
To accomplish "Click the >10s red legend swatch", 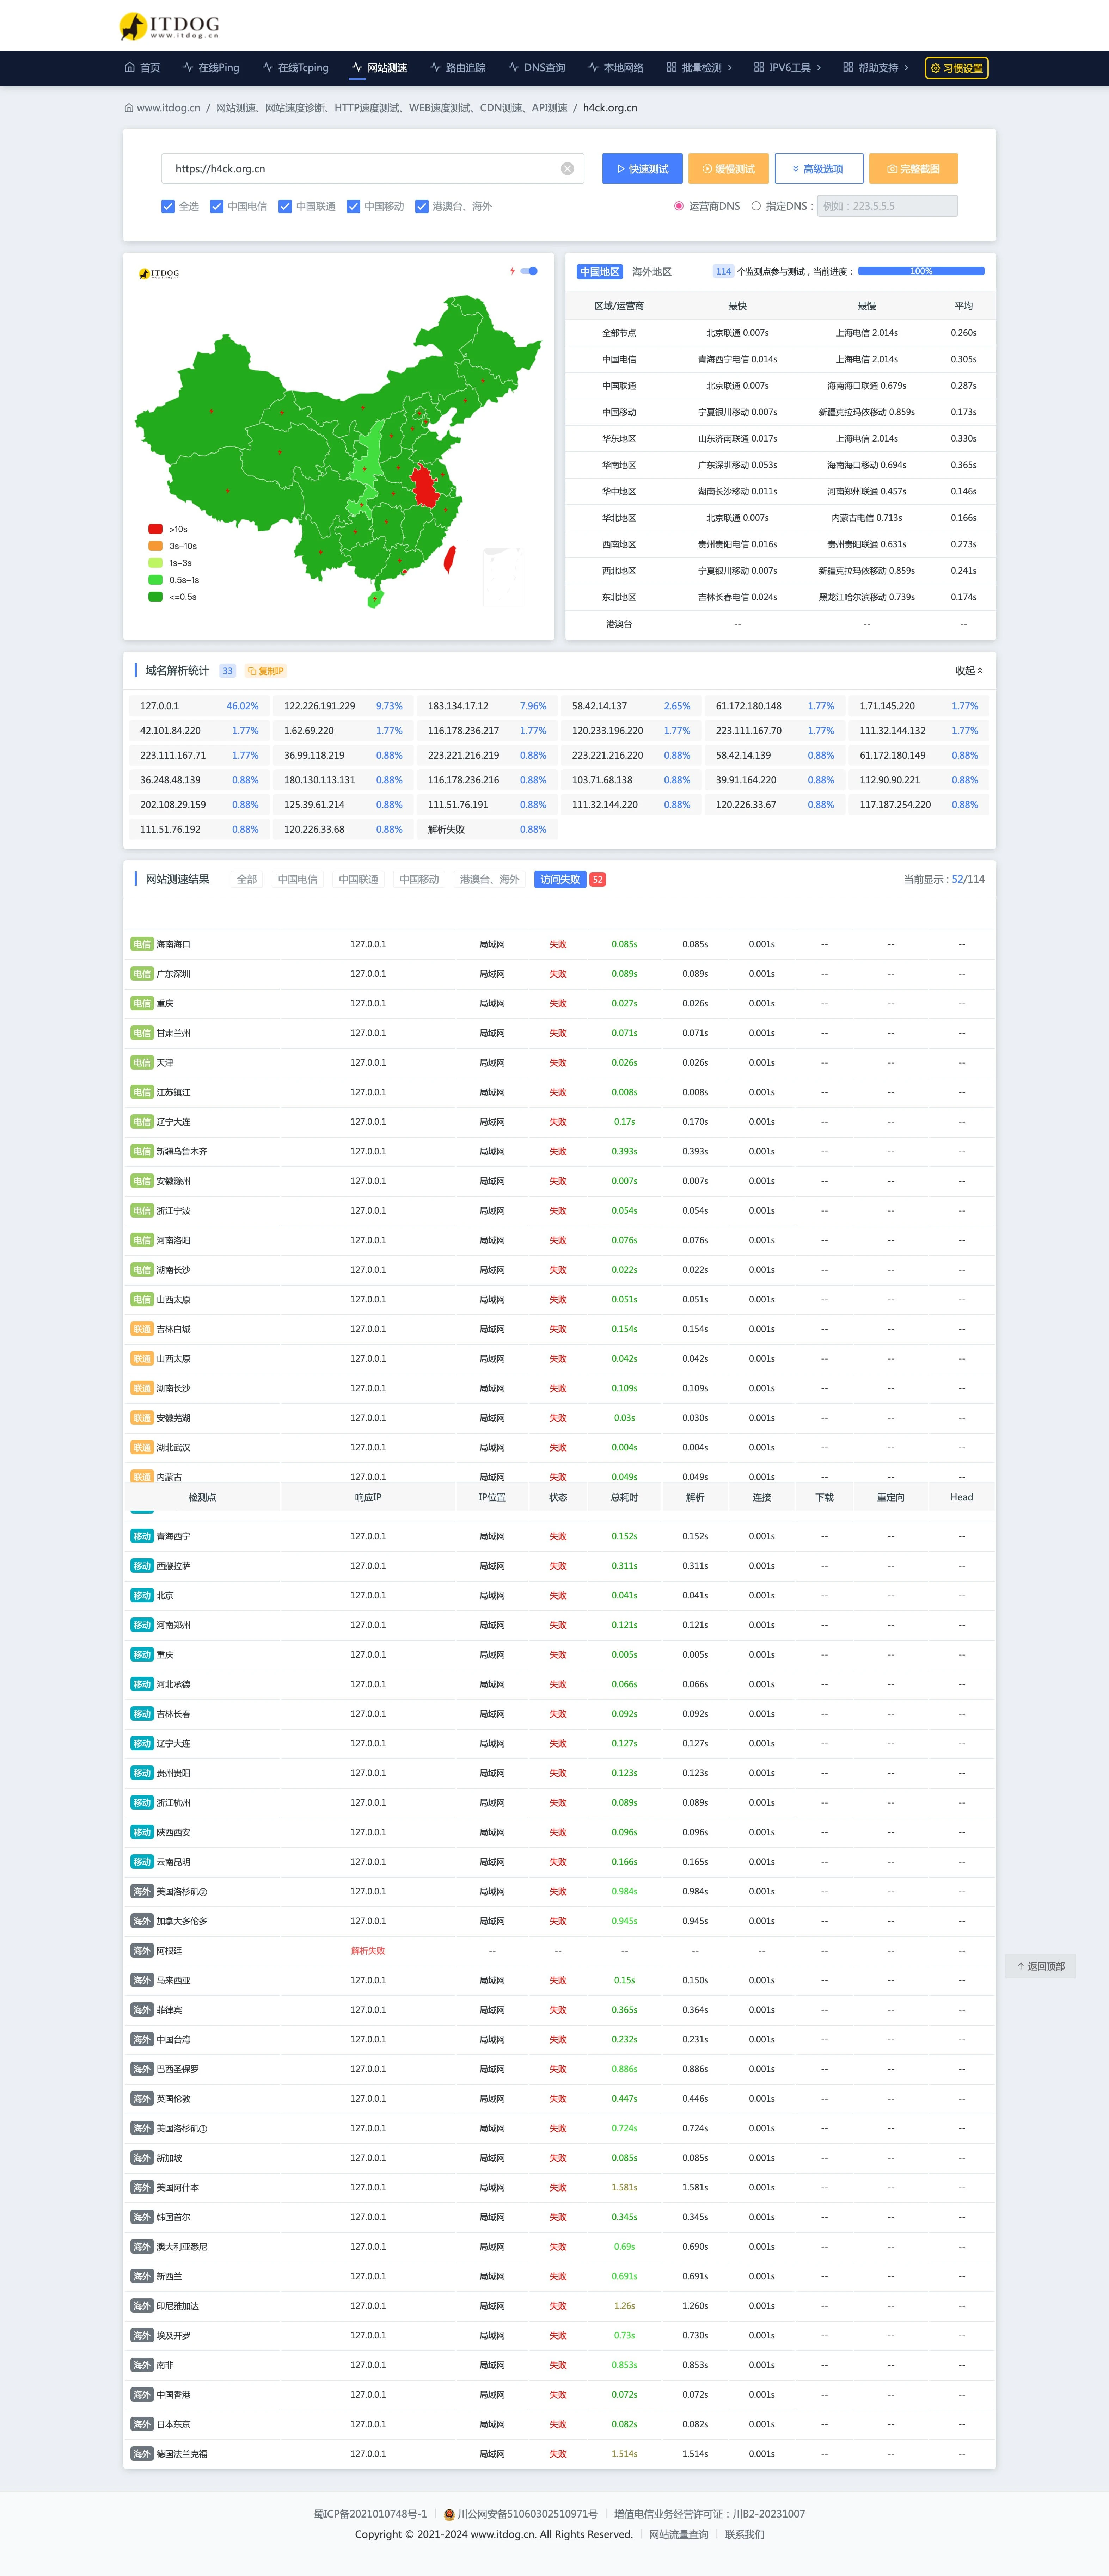I will click(155, 529).
